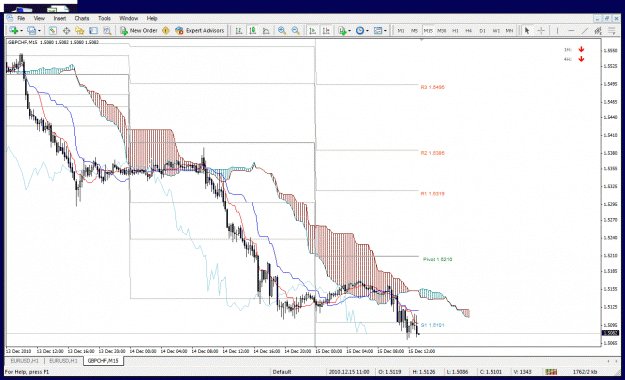Screen dimensions: 625x380
Task: Open the File menu
Action: (21, 18)
